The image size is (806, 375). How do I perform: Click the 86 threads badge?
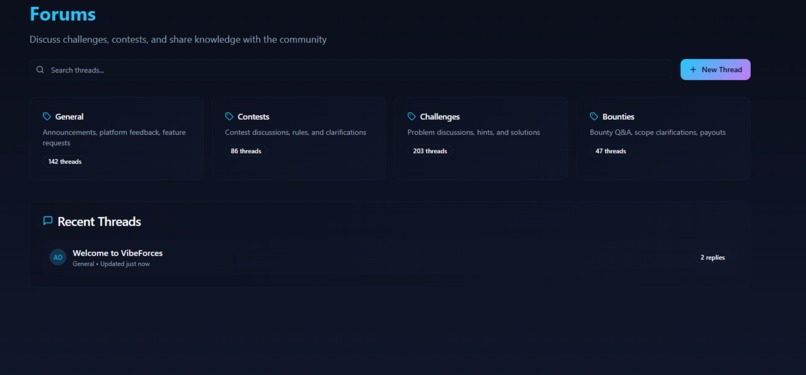coord(246,152)
